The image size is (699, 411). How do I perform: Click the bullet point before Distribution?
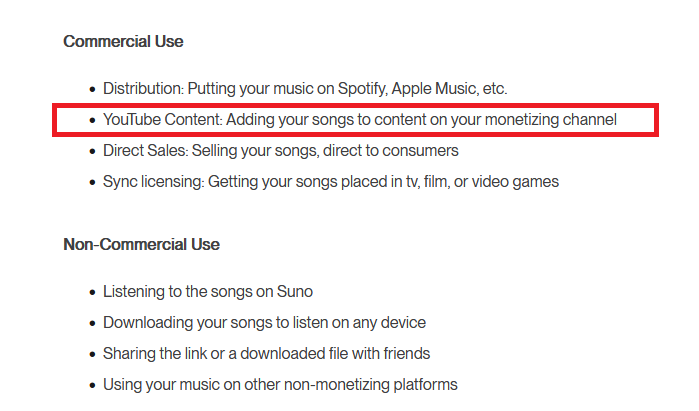(92, 90)
